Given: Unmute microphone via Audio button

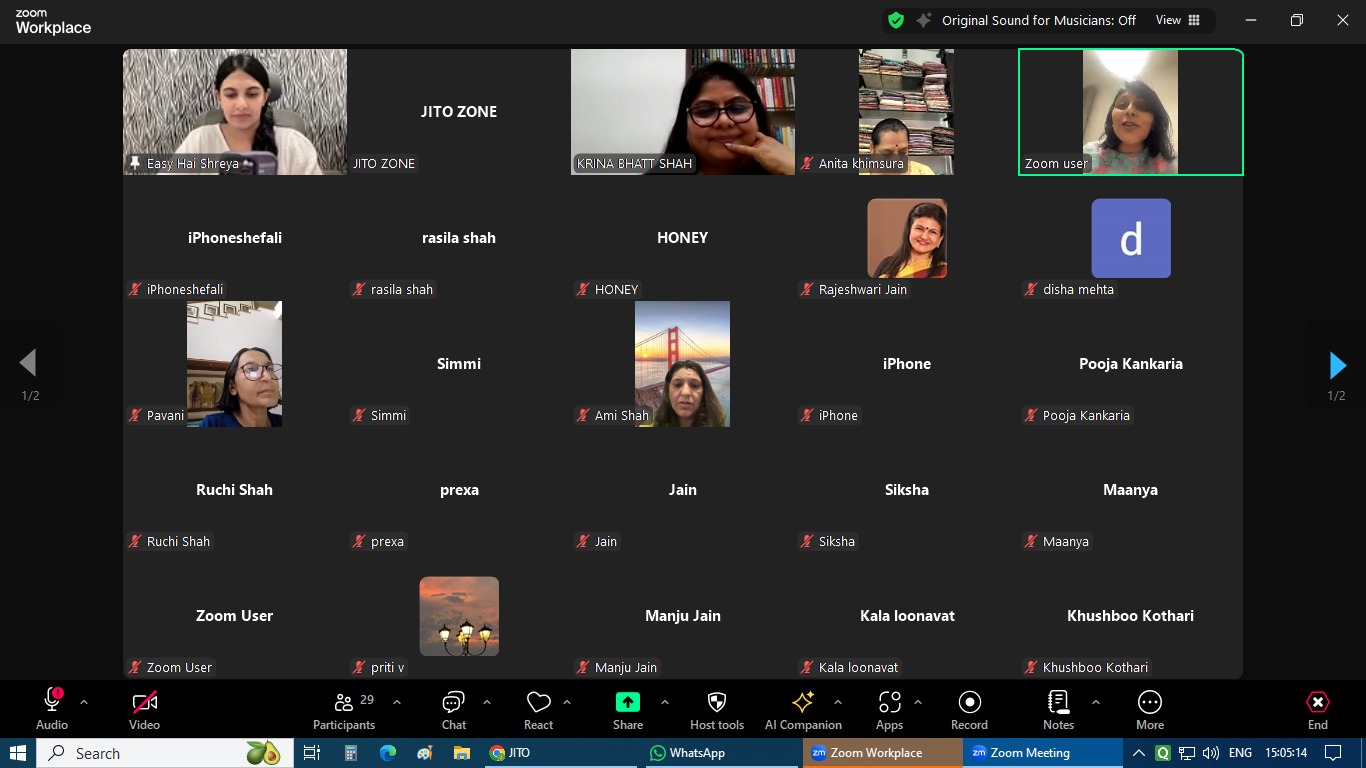Looking at the screenshot, I should tap(52, 702).
